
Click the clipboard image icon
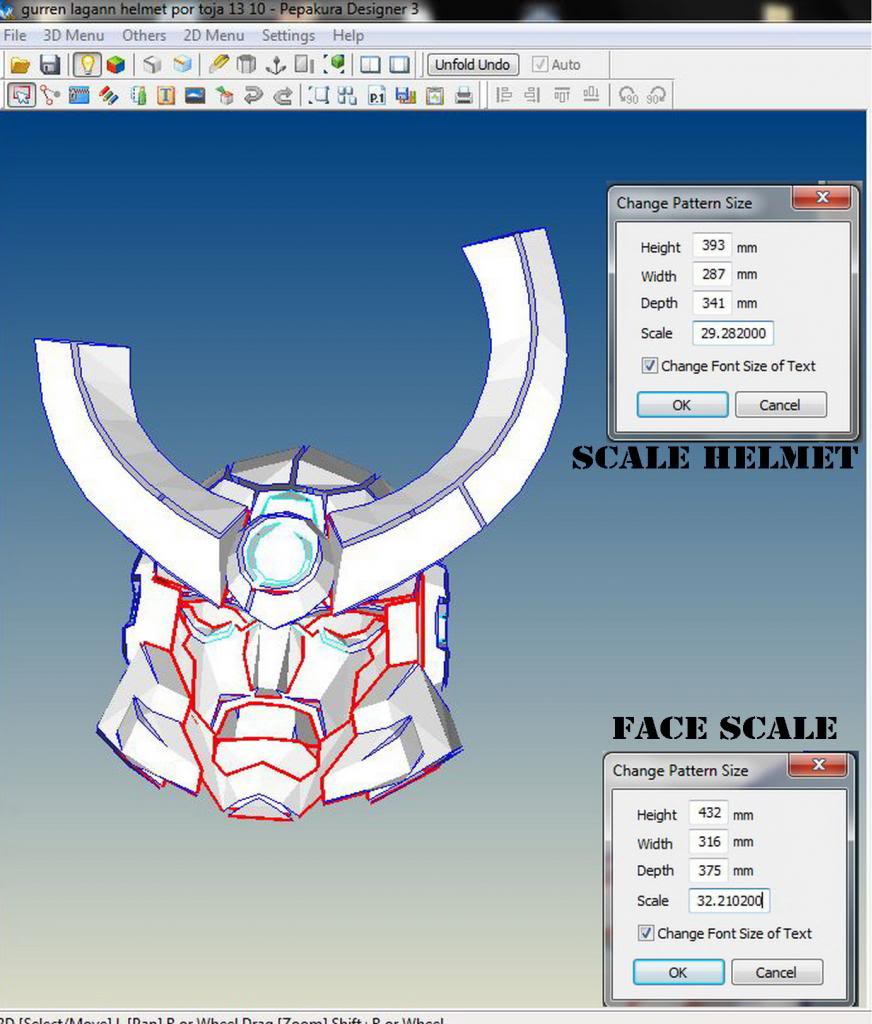click(x=434, y=96)
